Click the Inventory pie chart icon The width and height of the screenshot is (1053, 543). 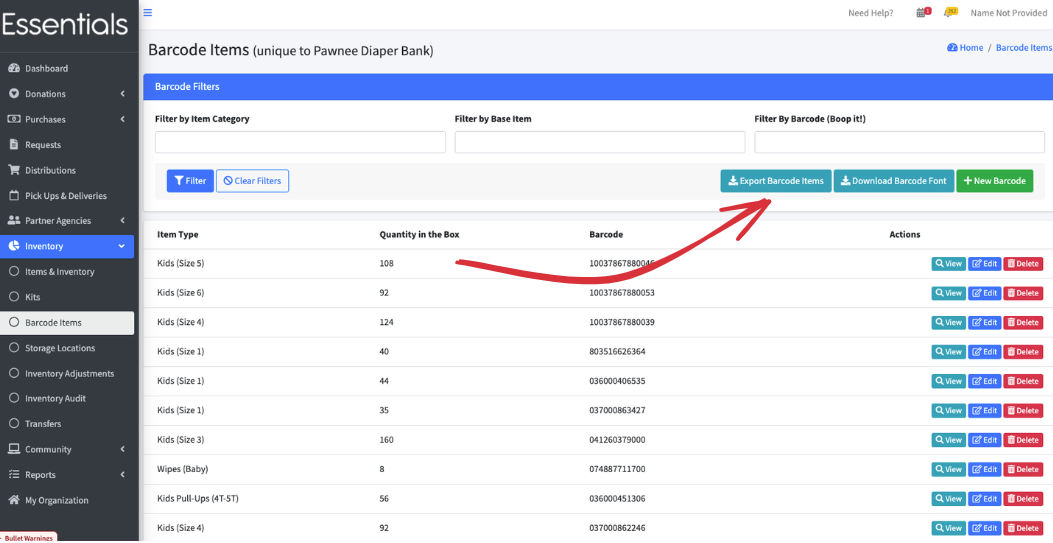click(x=13, y=246)
